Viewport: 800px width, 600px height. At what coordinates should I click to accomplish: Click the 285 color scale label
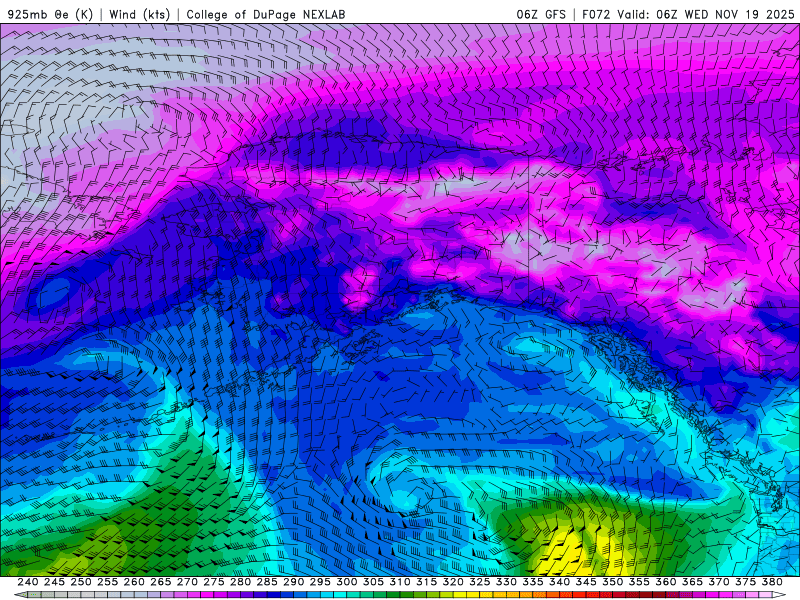click(x=266, y=582)
